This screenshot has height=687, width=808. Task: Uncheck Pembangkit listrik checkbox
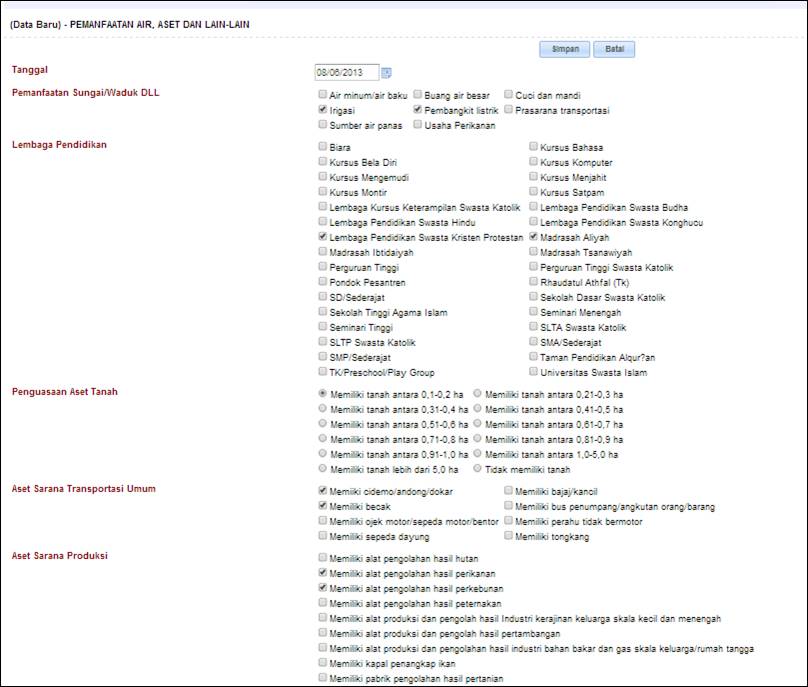[417, 109]
